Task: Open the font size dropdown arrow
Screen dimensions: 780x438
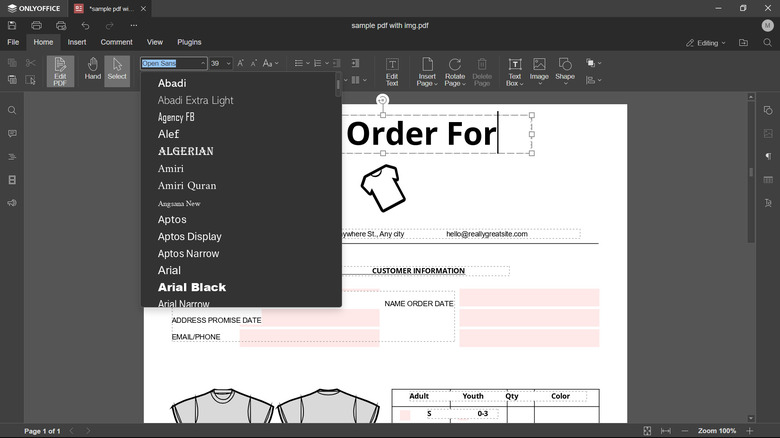Action: point(229,63)
